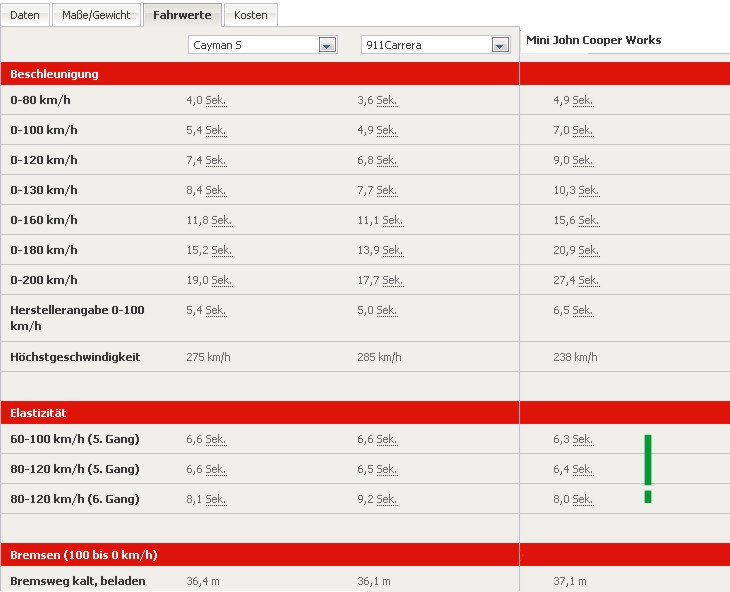Click the Sek. link after 911Carrera 4,9
Viewport: 730px width, 592px height.
pyautogui.click(x=387, y=130)
